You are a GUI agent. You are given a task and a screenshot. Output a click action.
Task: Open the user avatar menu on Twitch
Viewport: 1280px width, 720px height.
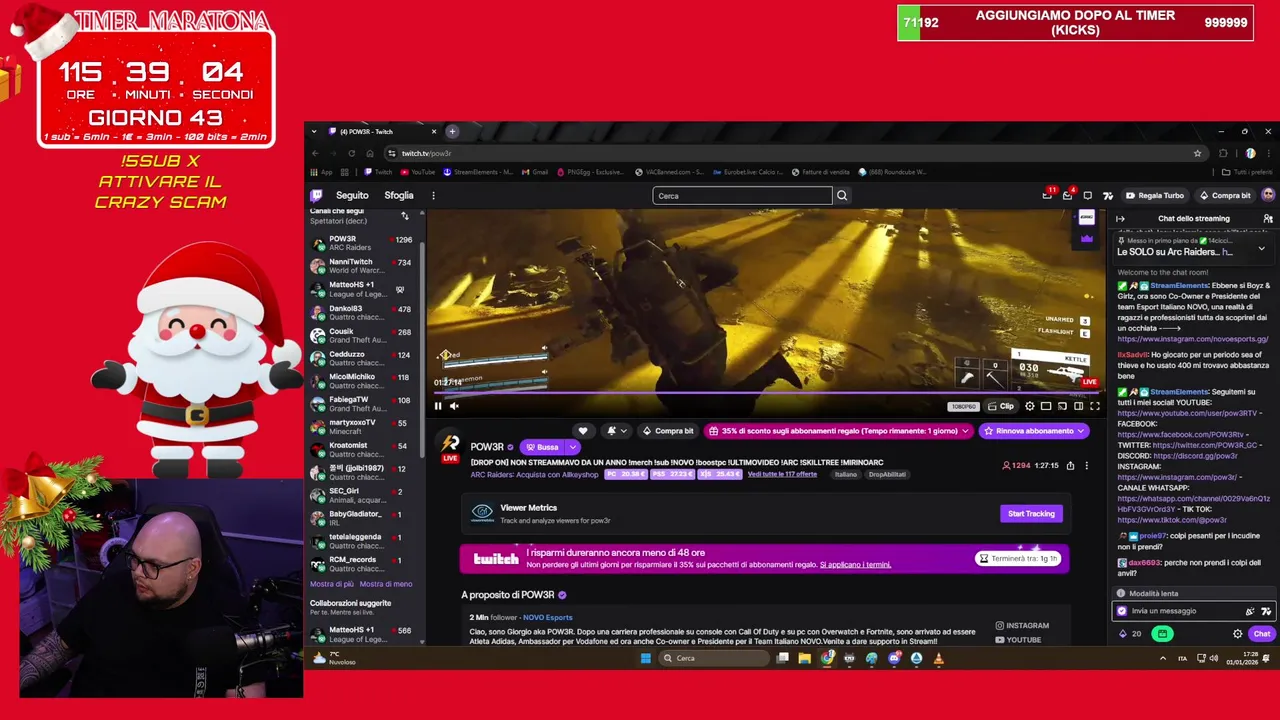click(x=1268, y=196)
